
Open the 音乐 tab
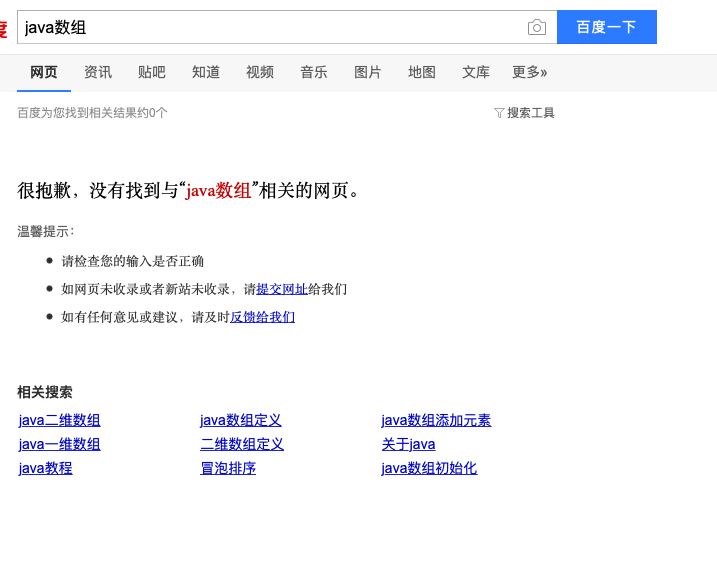pyautogui.click(x=314, y=72)
